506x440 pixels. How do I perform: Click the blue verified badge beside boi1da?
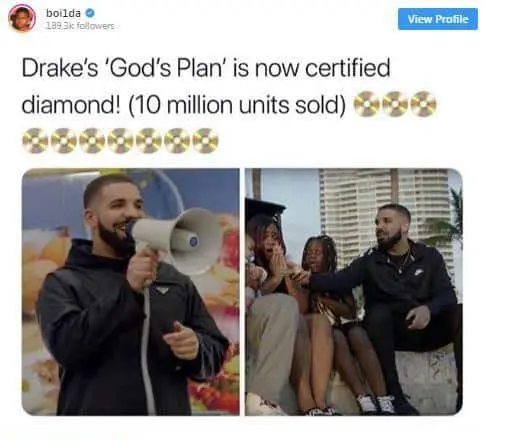(90, 13)
